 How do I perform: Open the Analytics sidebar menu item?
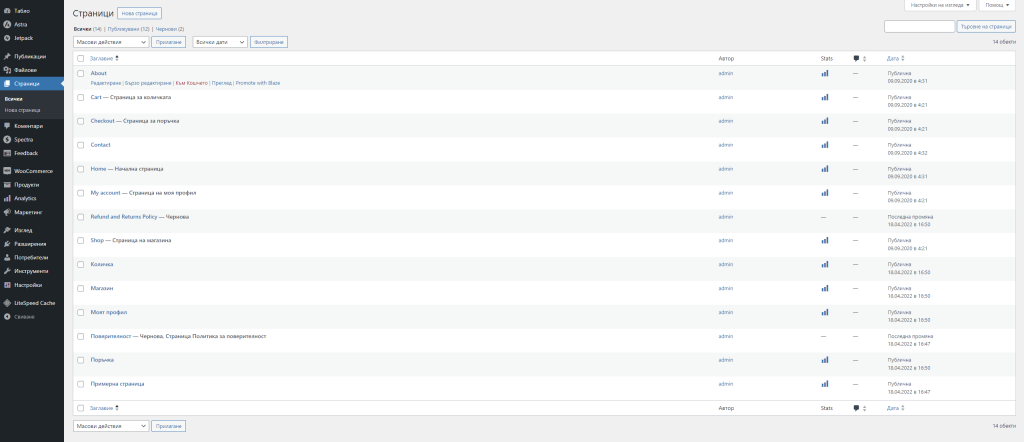point(25,198)
